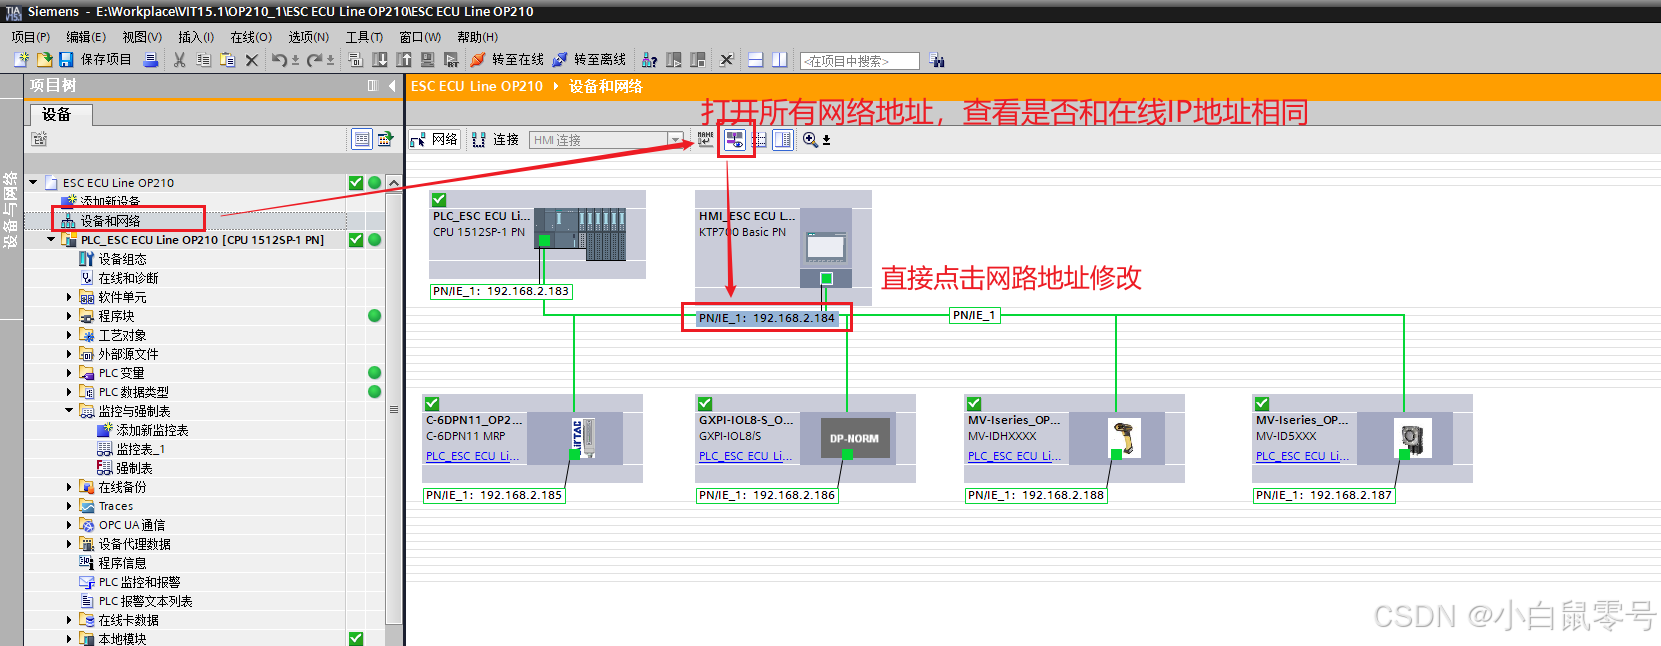1661x646 pixels.
Task: Start search with the binoculars icon
Action: point(936,60)
